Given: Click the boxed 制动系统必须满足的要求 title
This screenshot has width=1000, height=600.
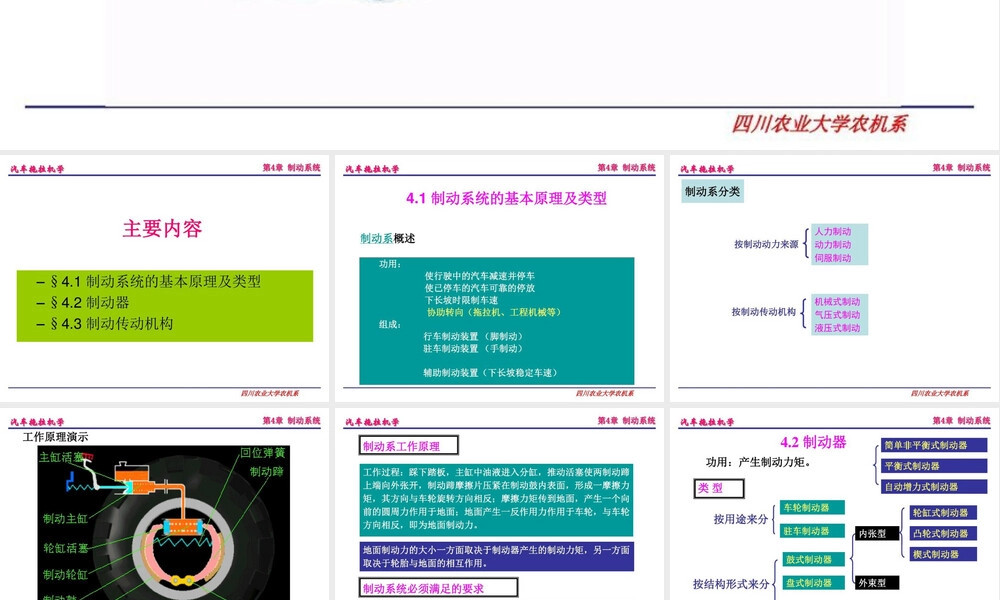Looking at the screenshot, I should point(438,587).
